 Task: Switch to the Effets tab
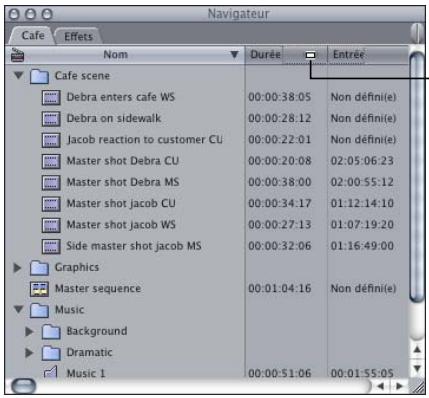point(78,36)
